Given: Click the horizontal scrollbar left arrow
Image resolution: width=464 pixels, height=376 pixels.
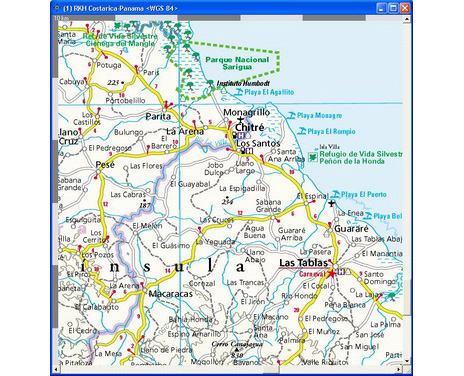Looking at the screenshot, I should [x=56, y=369].
